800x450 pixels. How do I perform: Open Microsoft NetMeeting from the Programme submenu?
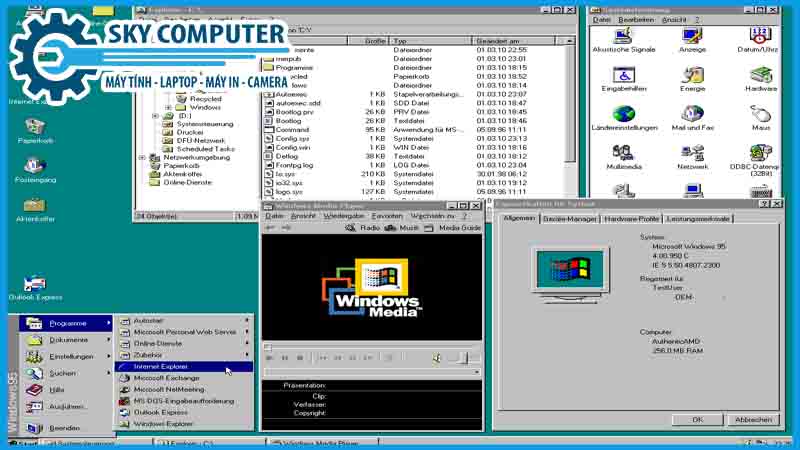tap(184, 389)
